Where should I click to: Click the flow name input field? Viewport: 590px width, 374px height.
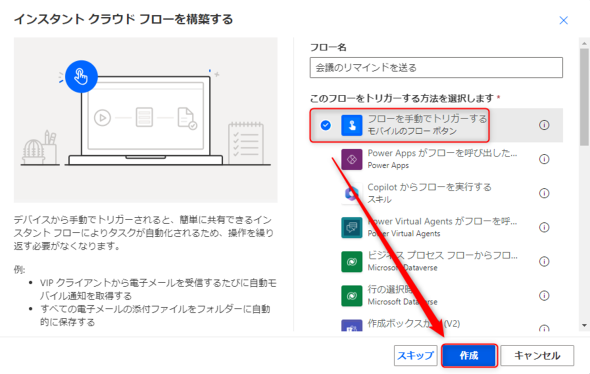pos(436,68)
